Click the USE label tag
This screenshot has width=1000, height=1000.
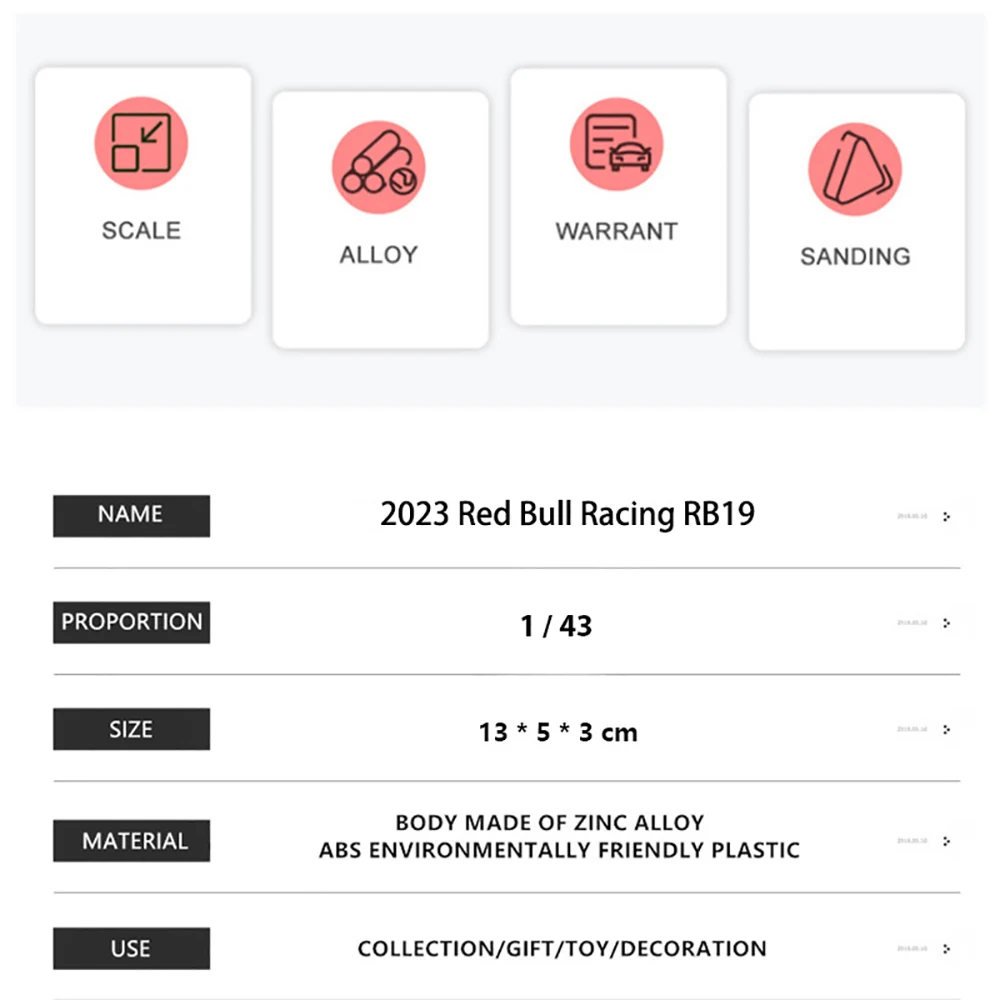[131, 948]
